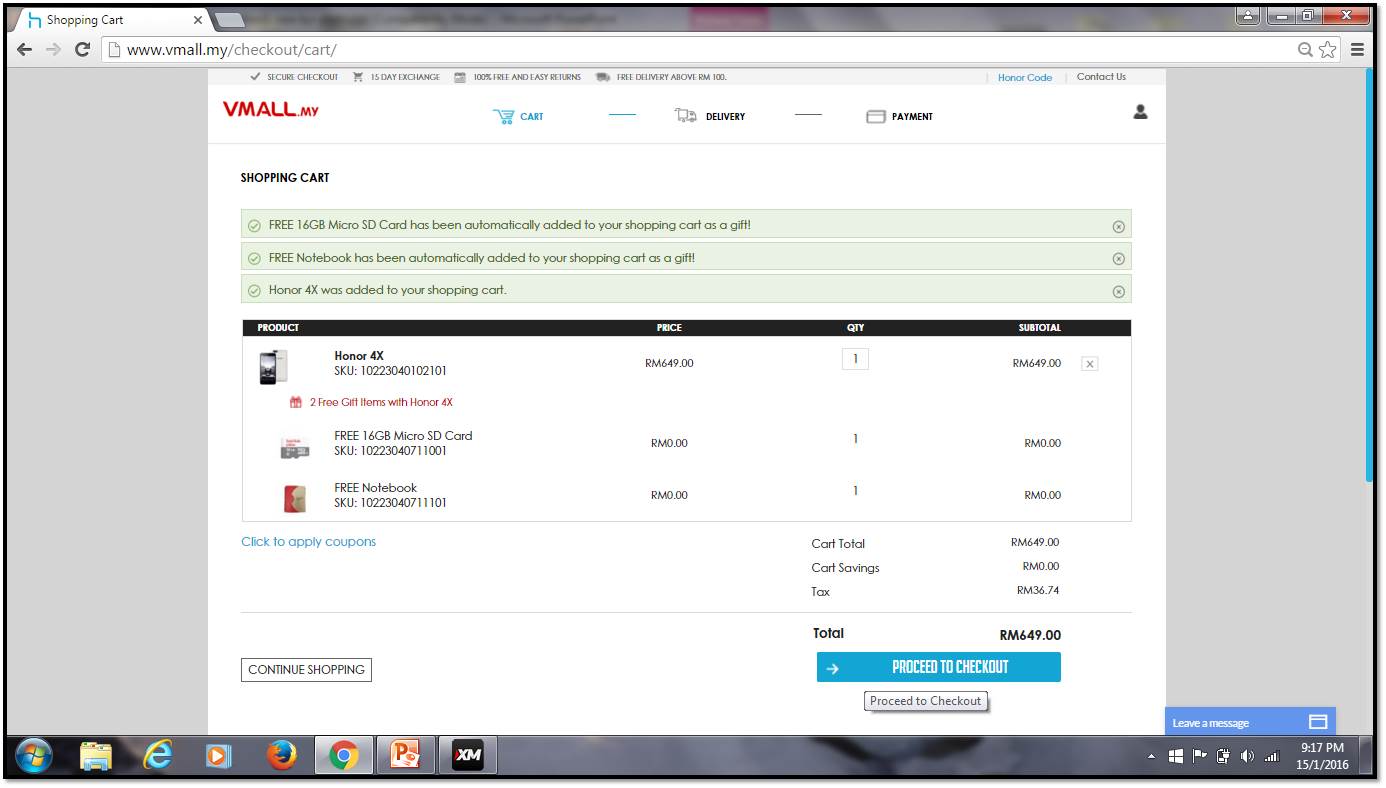1386x788 pixels.
Task: Click the Total amount RM649.00
Action: click(x=1030, y=635)
